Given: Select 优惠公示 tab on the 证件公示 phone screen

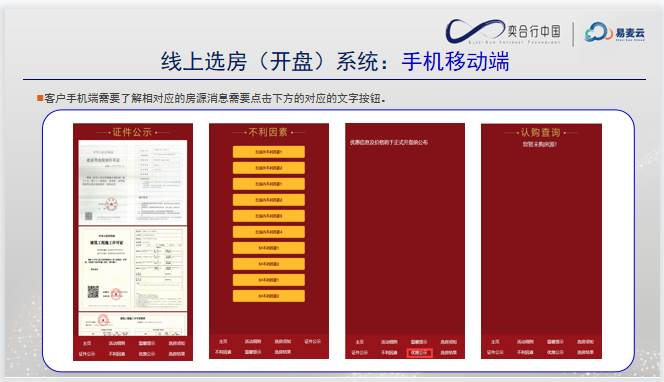Looking at the screenshot, I should [147, 354].
